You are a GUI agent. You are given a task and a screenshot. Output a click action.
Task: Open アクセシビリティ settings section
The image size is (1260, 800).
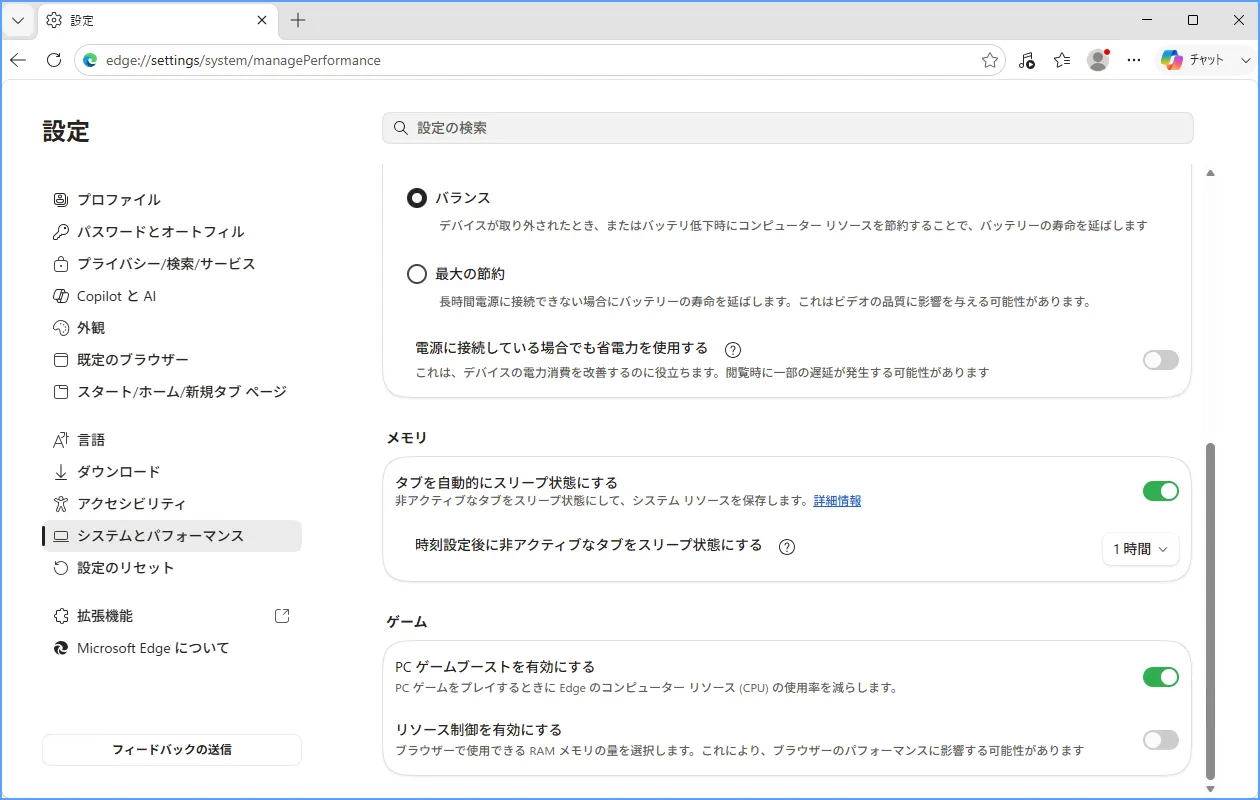pos(172,504)
